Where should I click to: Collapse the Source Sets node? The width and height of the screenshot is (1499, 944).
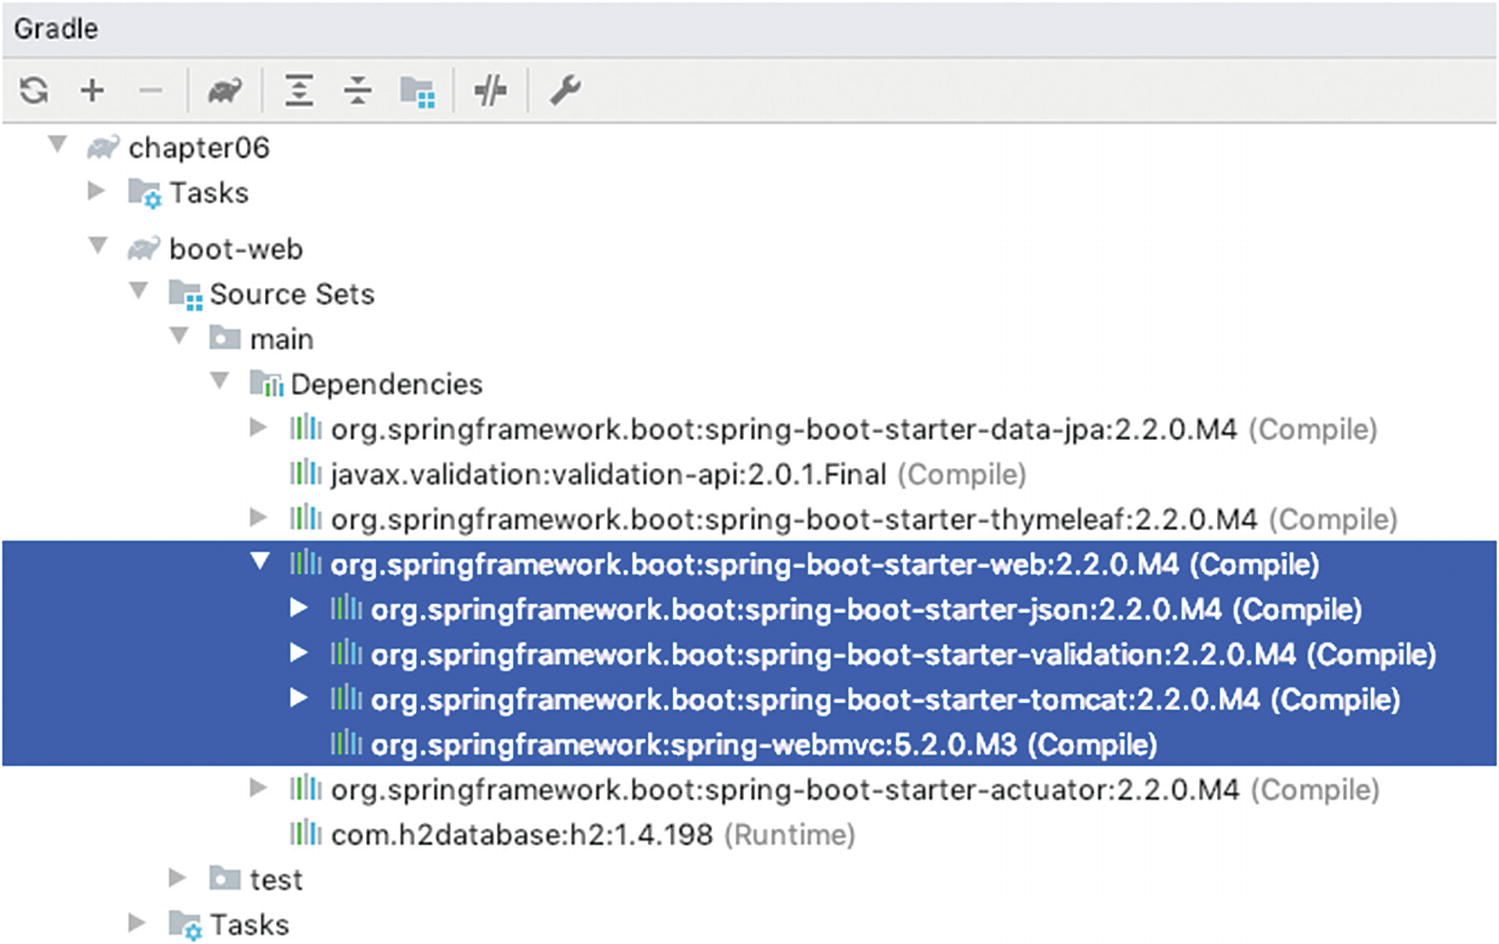[139, 291]
